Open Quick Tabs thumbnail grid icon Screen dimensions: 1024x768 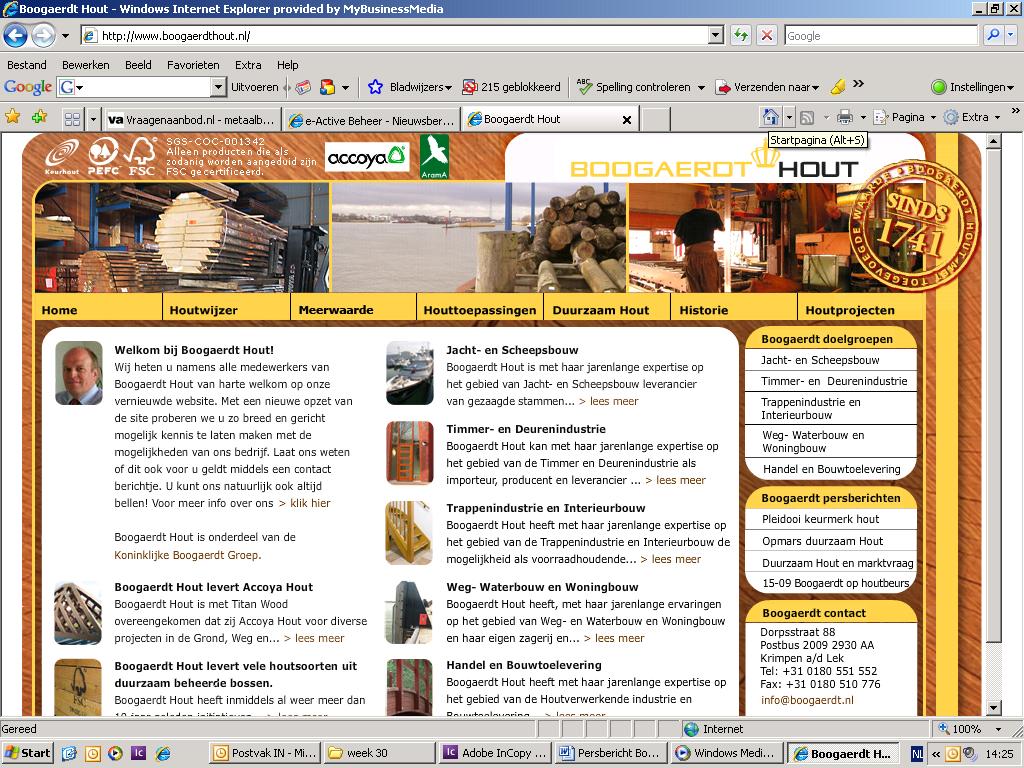pos(72,119)
